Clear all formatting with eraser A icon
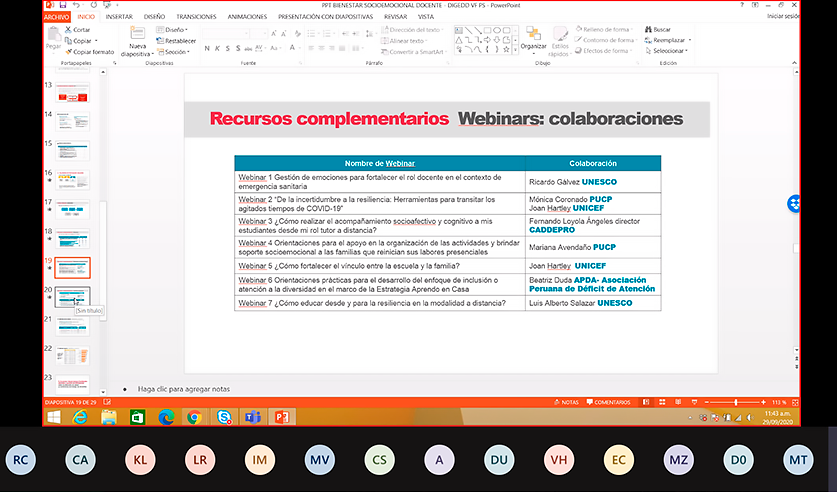The image size is (837, 492). click(298, 33)
